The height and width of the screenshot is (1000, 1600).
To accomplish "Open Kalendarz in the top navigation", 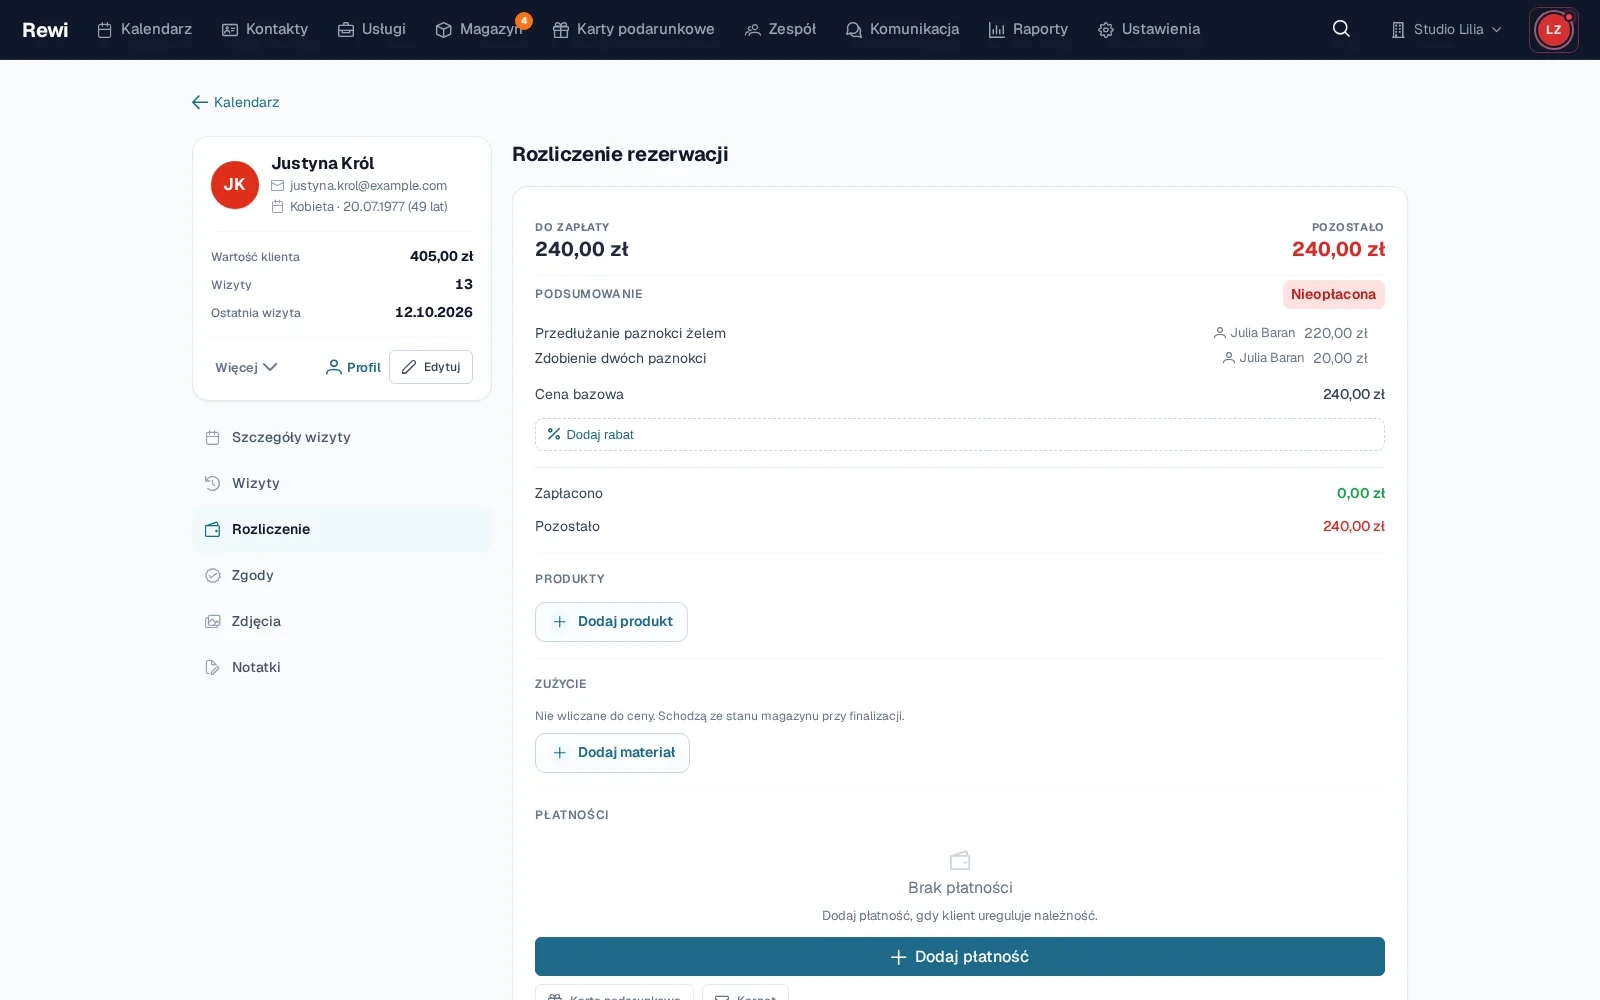I will [144, 29].
